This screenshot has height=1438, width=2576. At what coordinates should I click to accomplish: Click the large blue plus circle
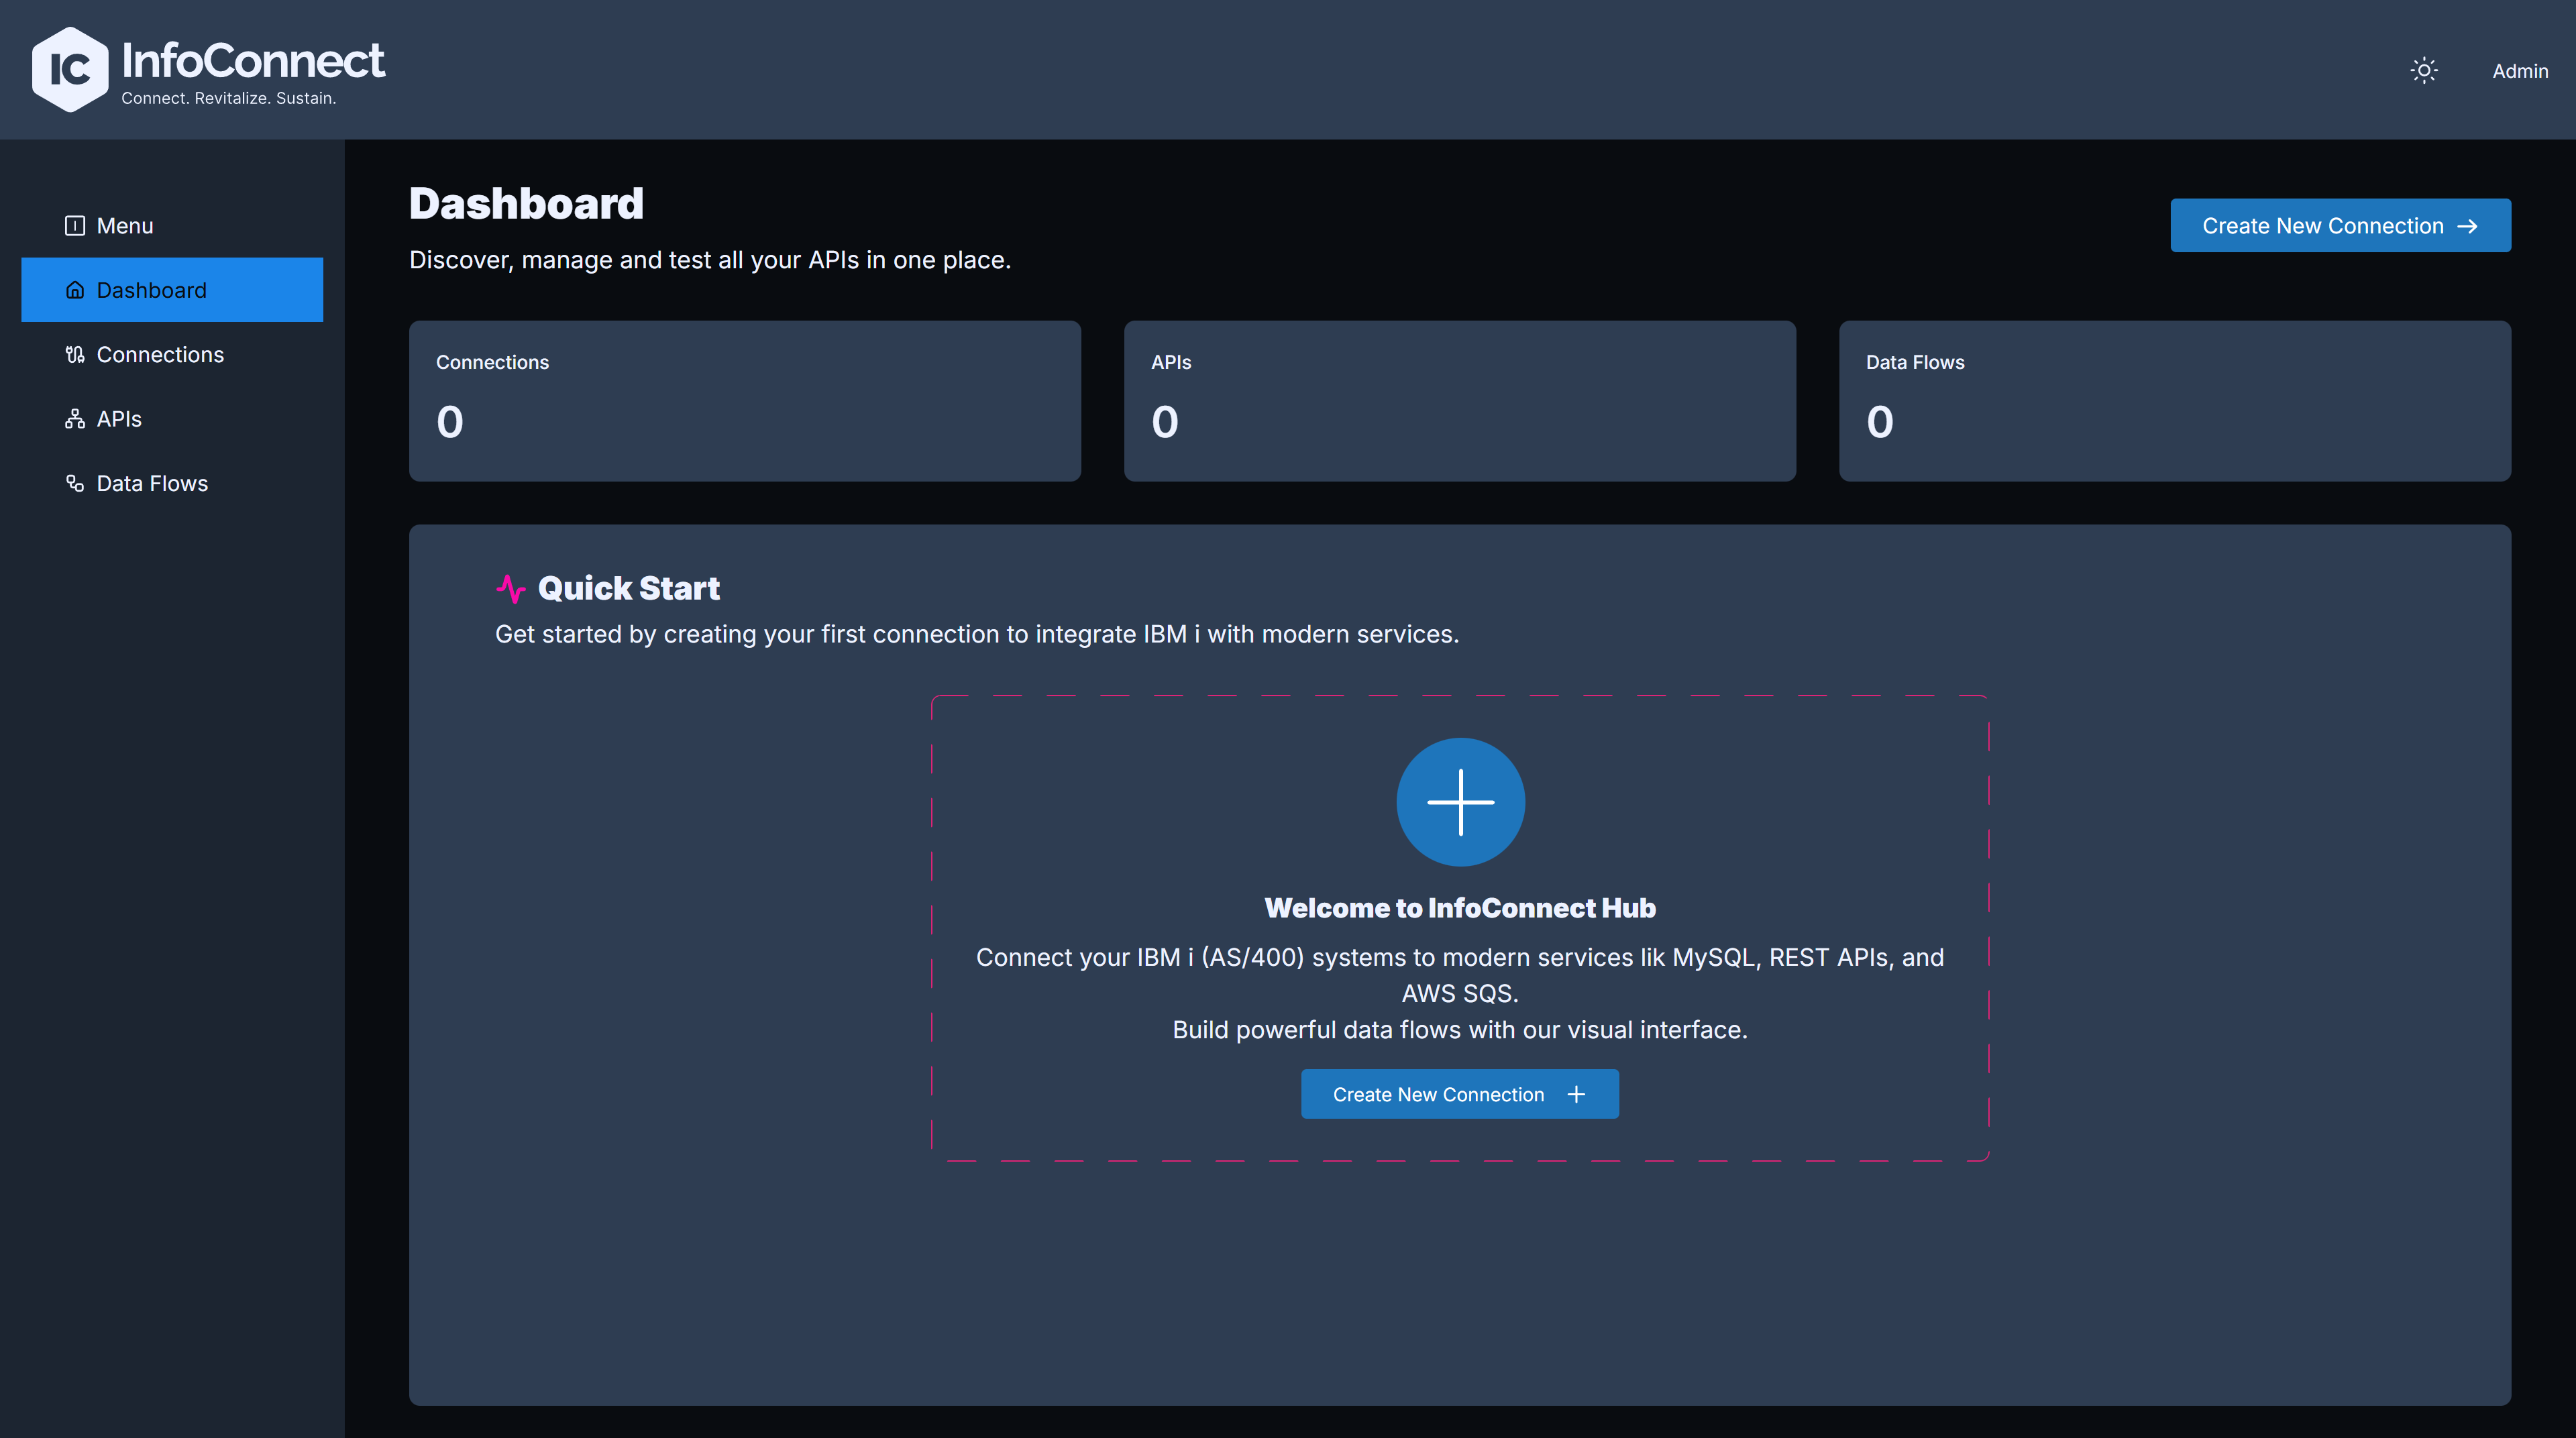1460,802
